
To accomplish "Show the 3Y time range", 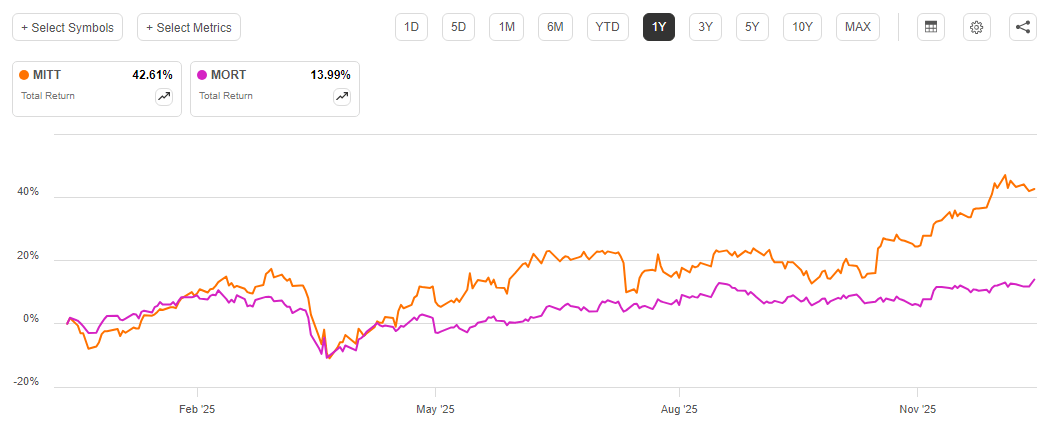I will click(705, 27).
